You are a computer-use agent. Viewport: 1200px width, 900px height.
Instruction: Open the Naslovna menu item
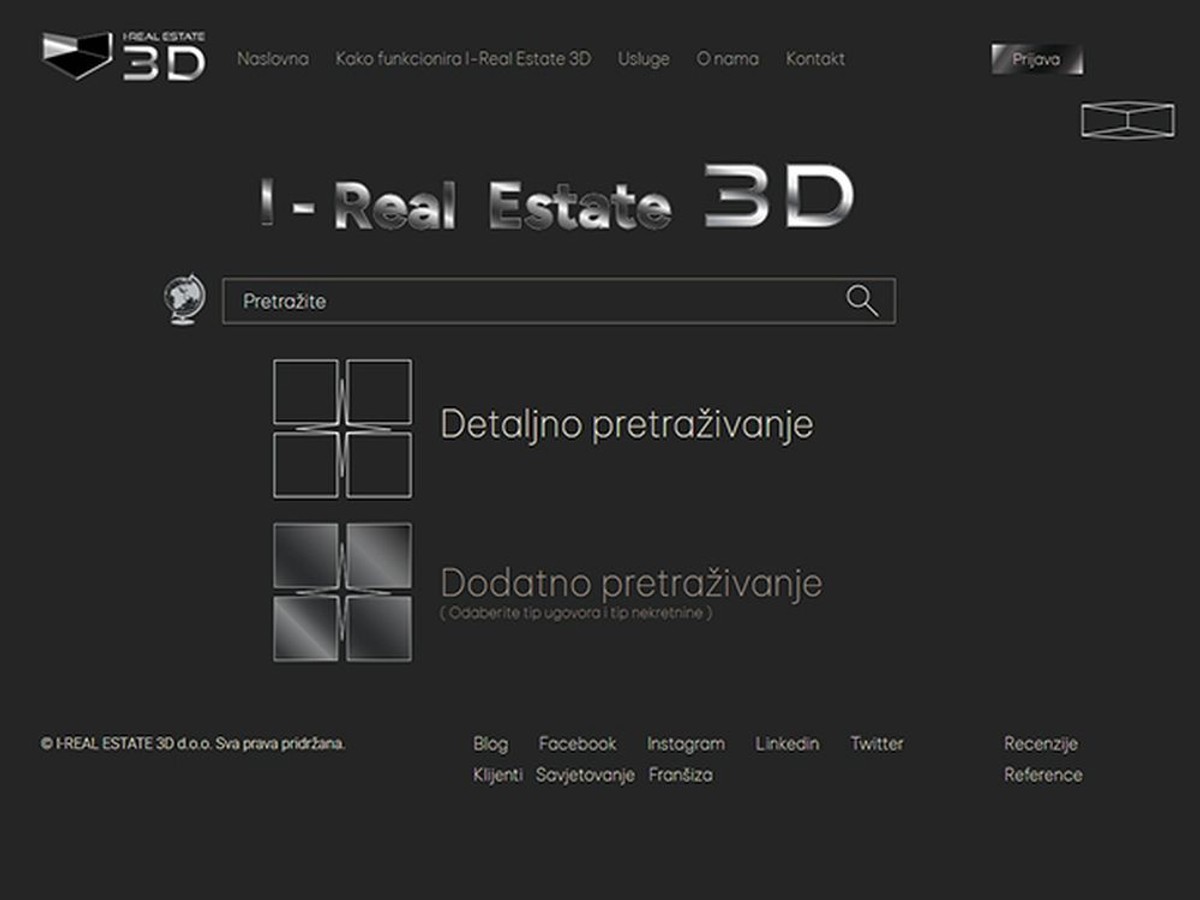click(x=271, y=60)
